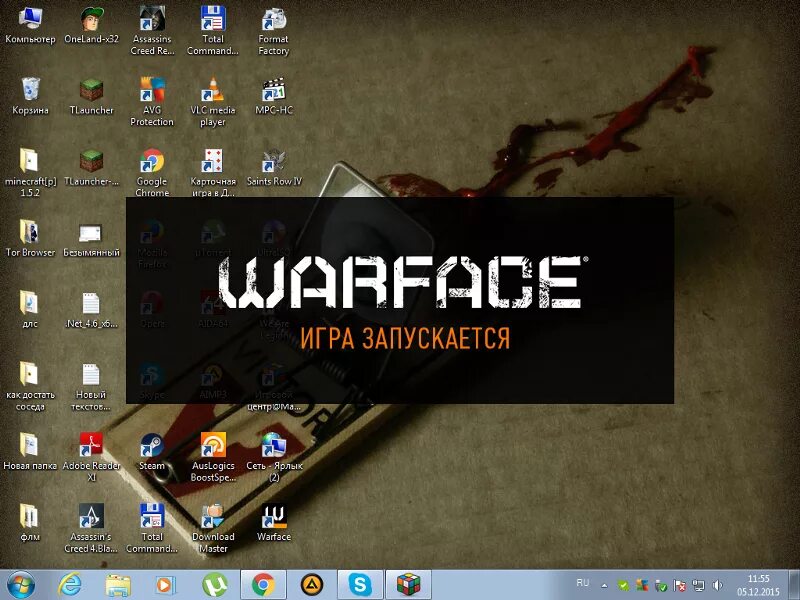The image size is (800, 600).
Task: Switch to Skype in the taskbar
Action: 360,585
